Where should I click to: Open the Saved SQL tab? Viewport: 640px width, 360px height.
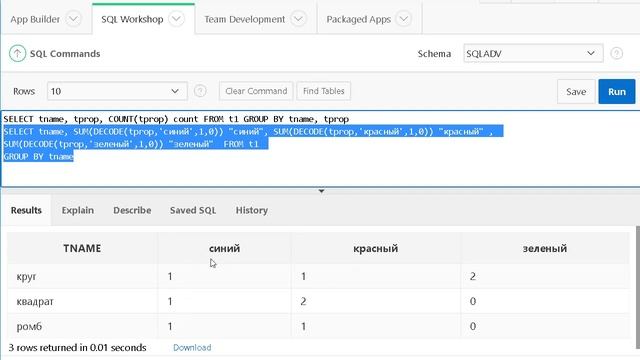coord(193,210)
